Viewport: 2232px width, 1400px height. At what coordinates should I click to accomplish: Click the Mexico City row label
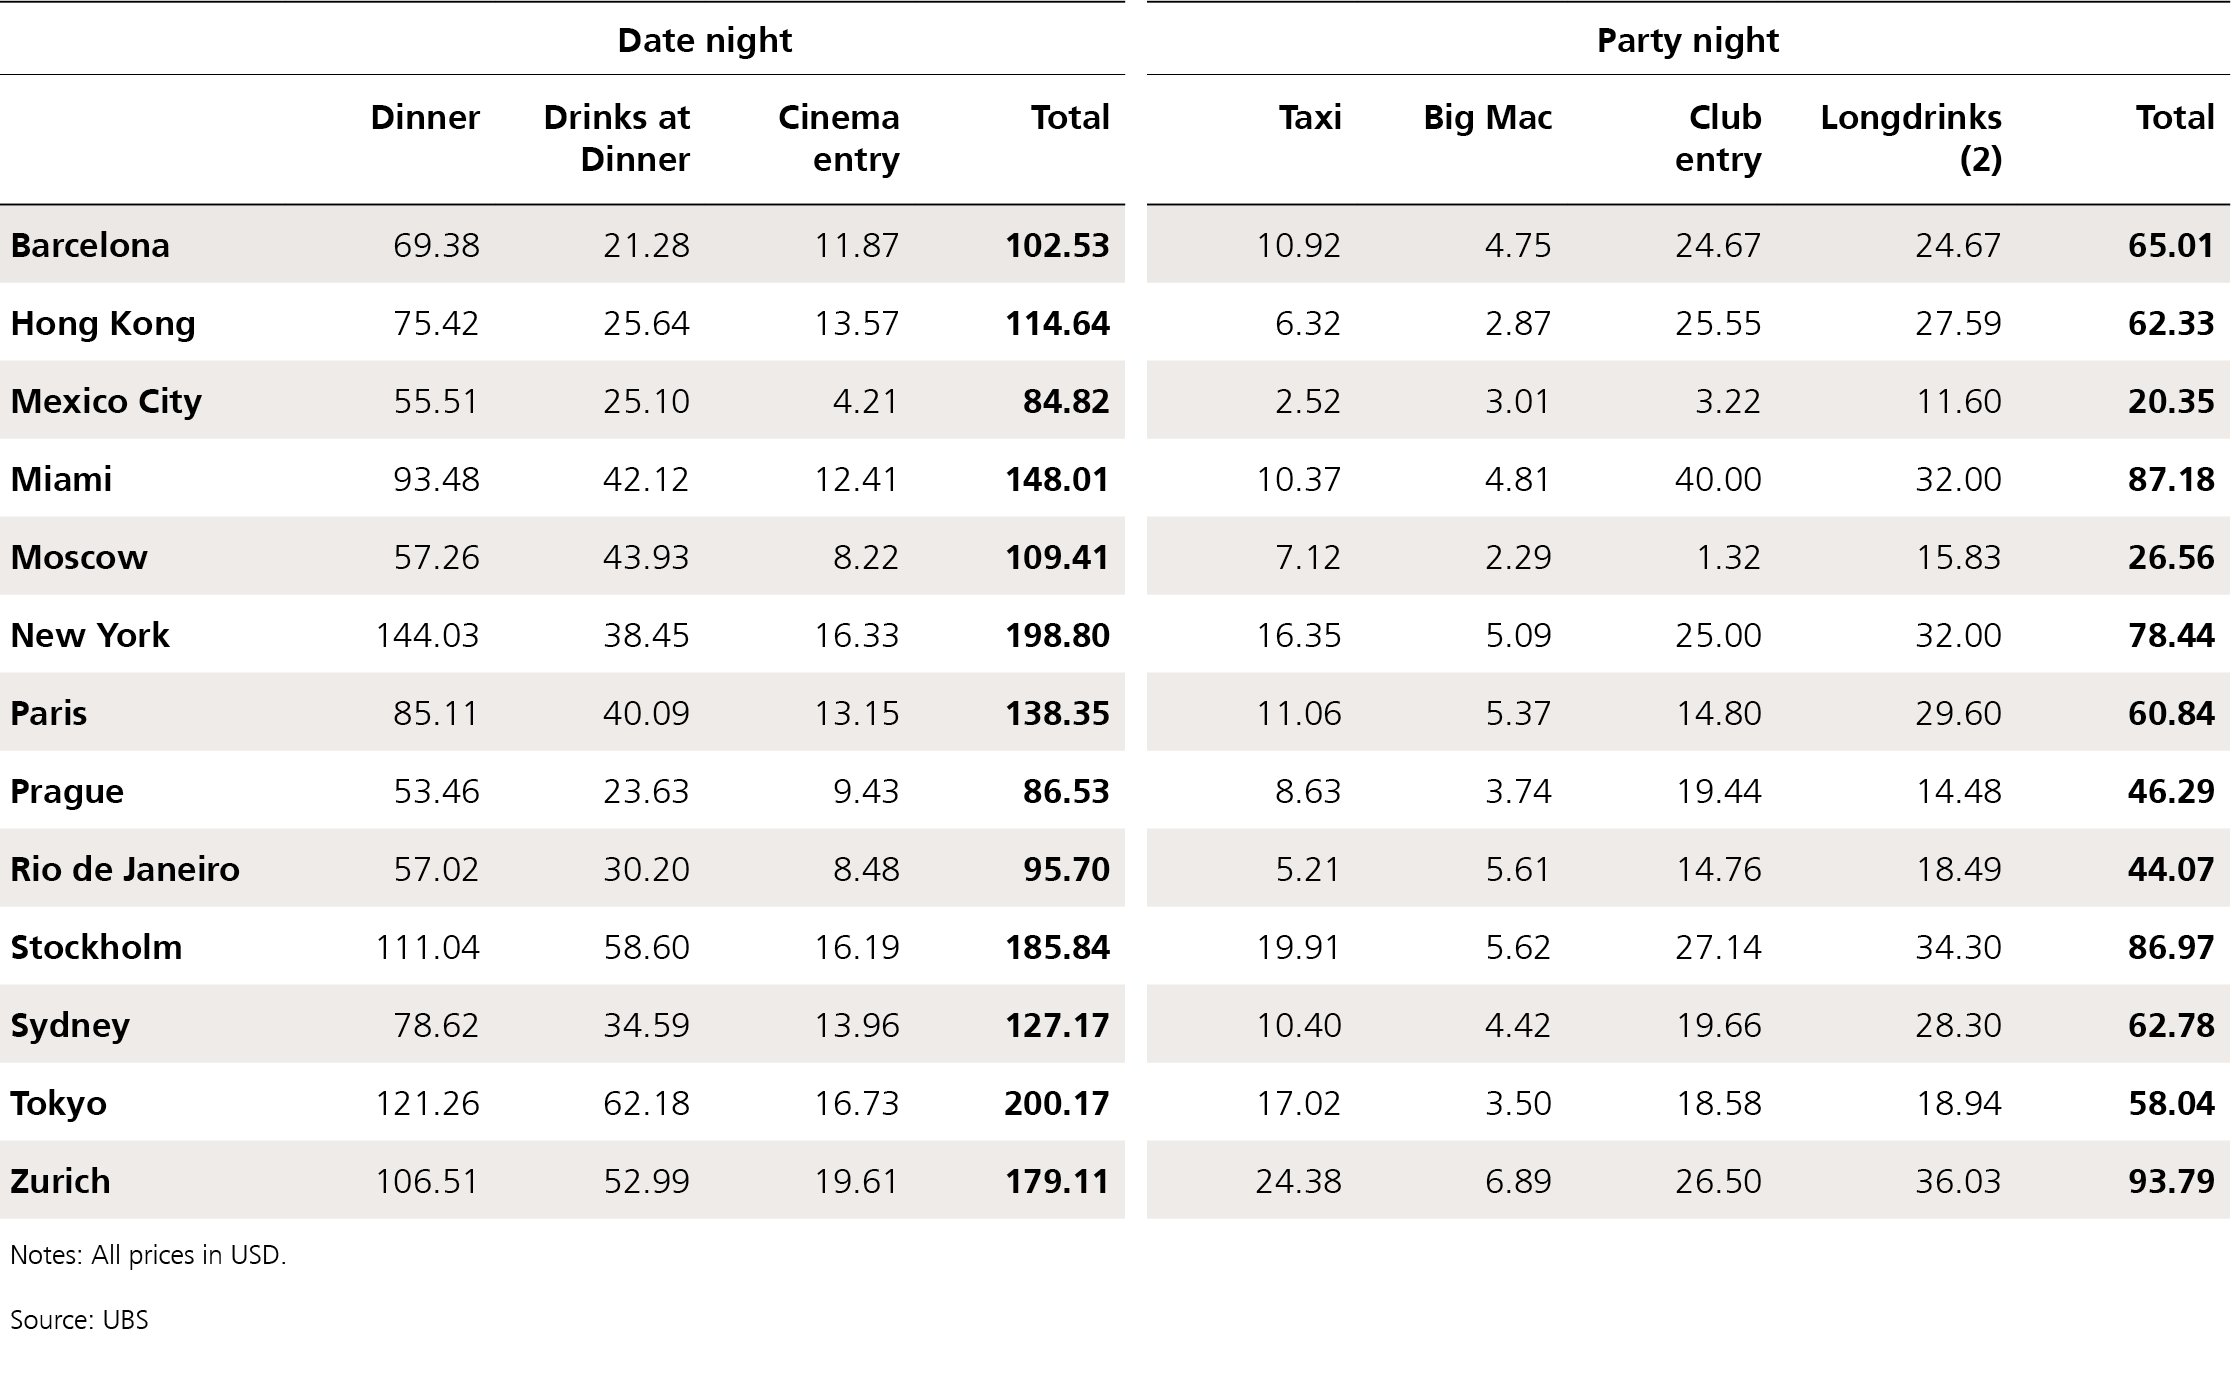(x=106, y=401)
